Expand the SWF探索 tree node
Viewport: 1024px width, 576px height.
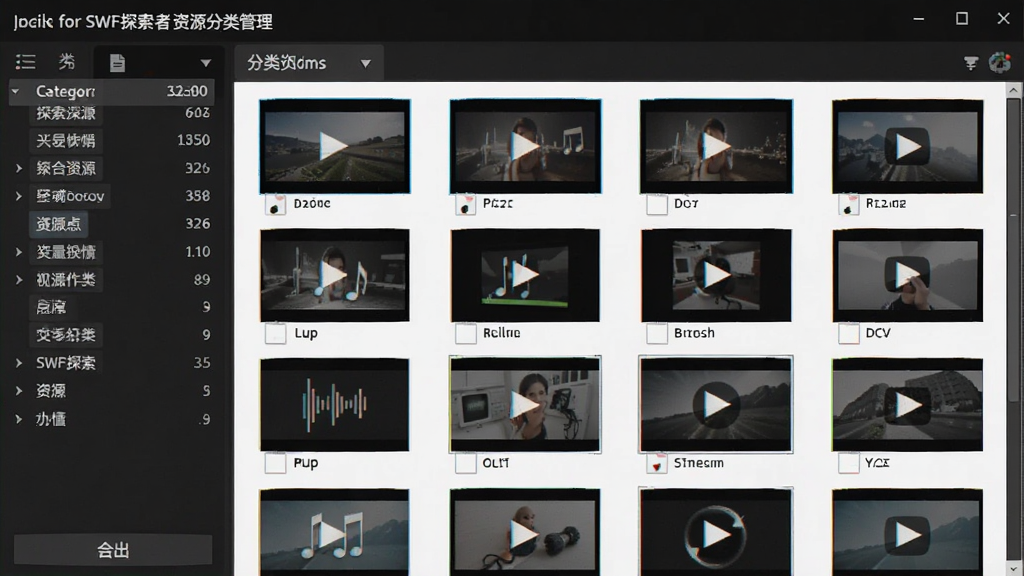[x=19, y=363]
